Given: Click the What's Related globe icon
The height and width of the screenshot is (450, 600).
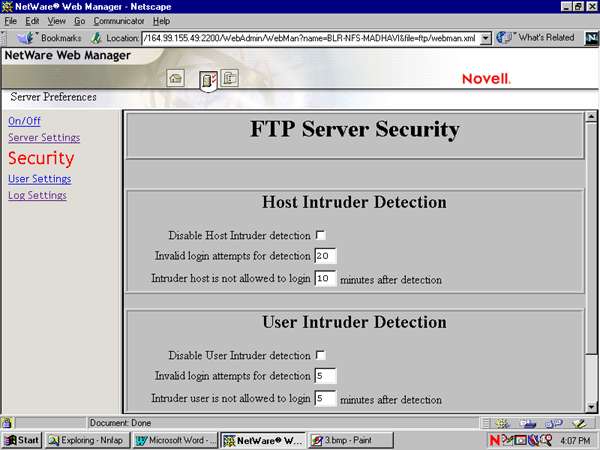Looking at the screenshot, I should click(504, 38).
